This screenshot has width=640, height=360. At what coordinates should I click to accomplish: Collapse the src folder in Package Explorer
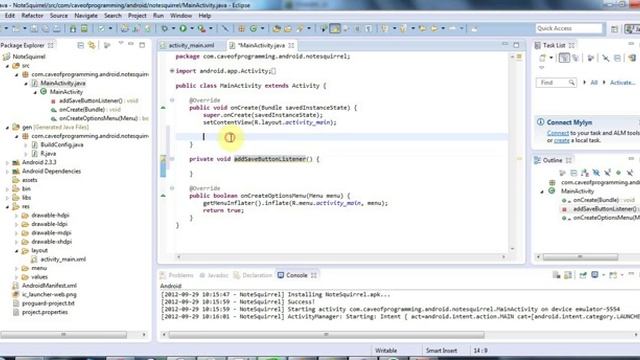(x=7, y=66)
